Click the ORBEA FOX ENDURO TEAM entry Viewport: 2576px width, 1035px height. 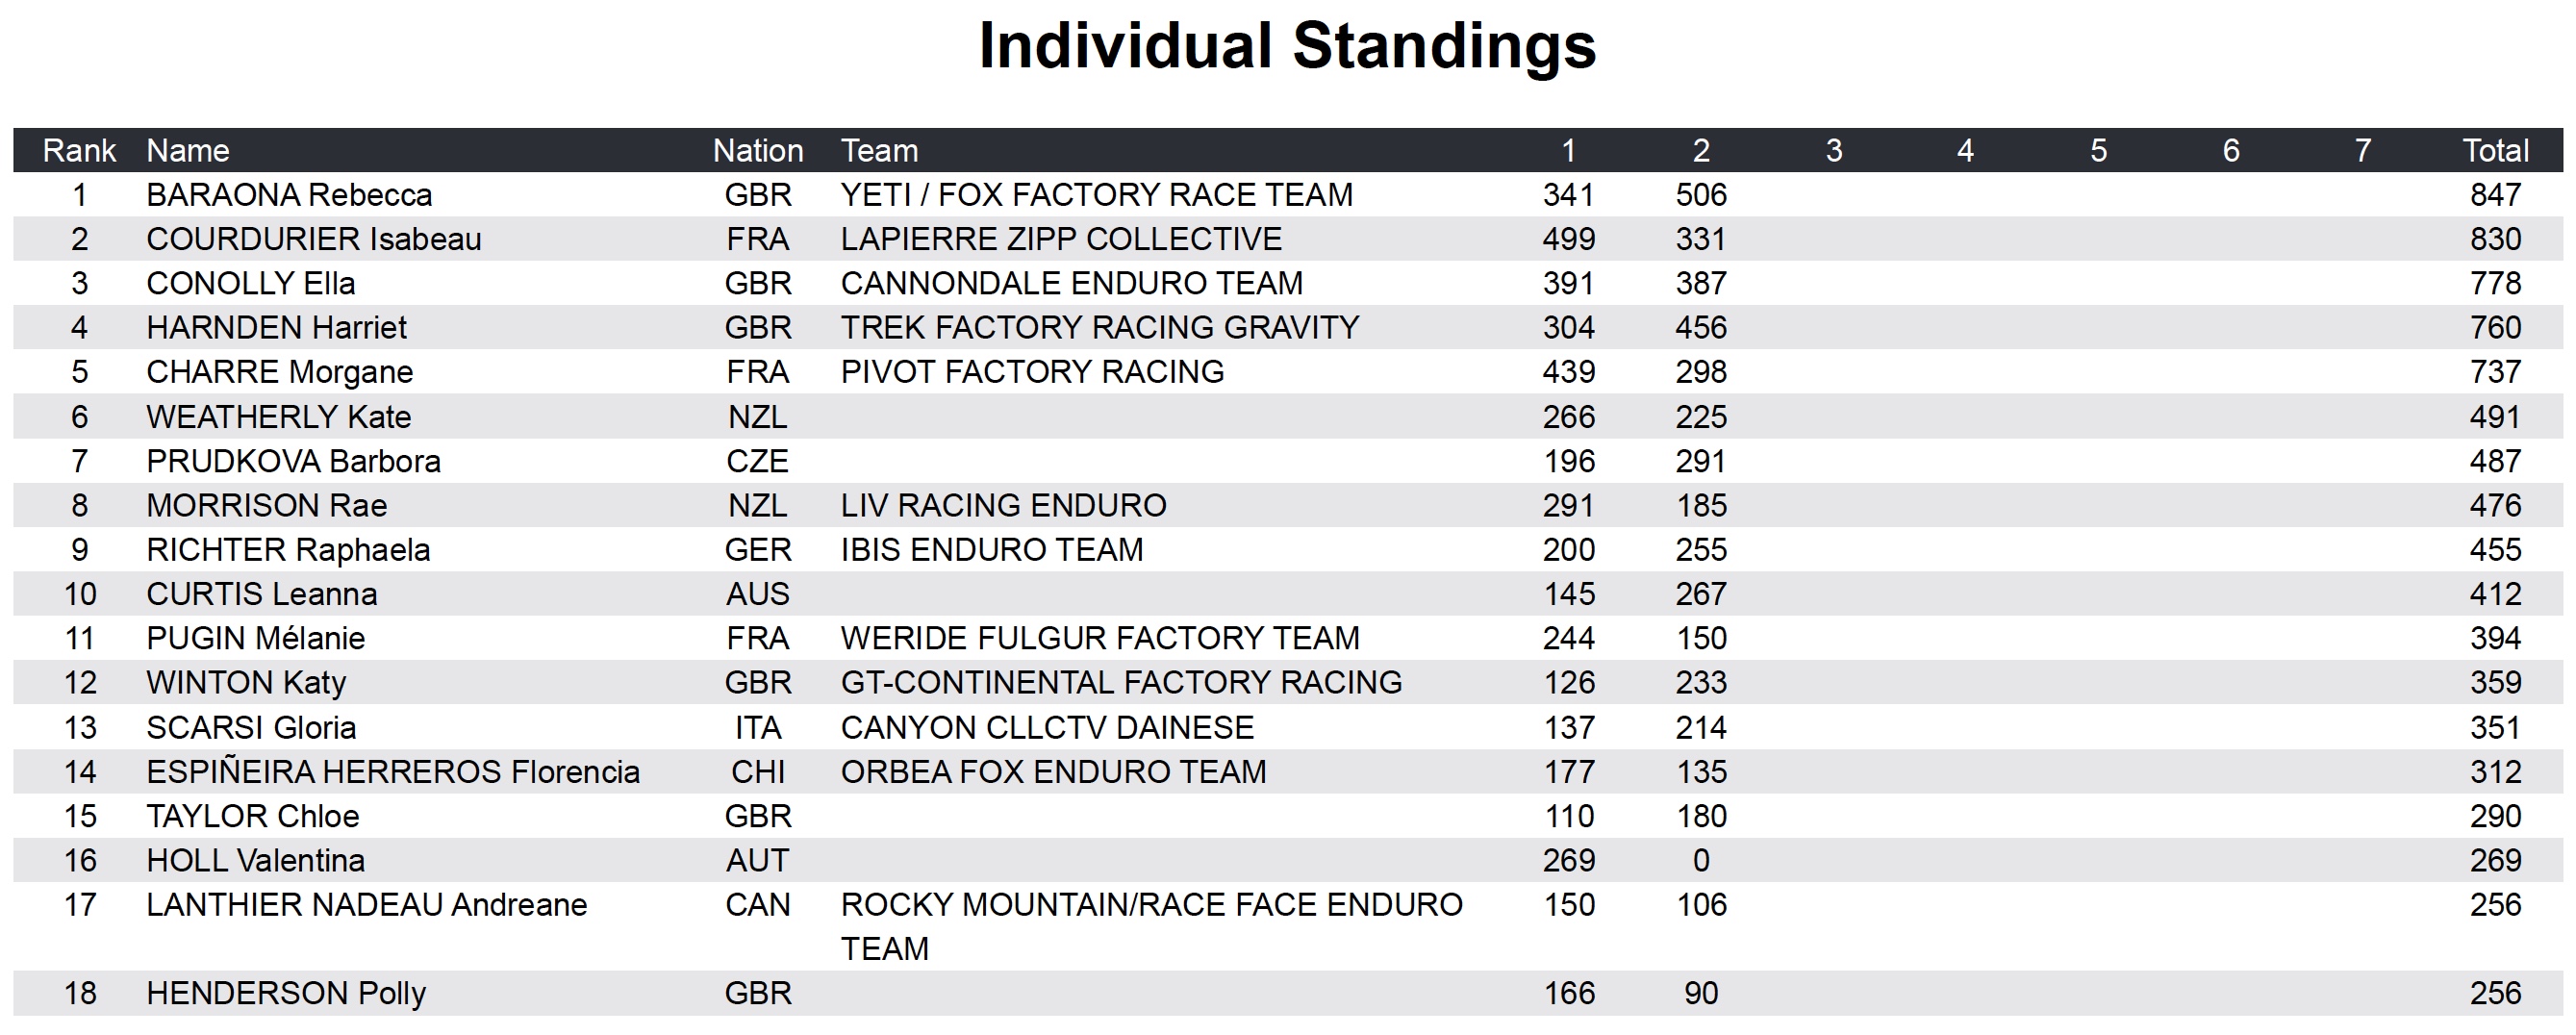click(x=1053, y=771)
